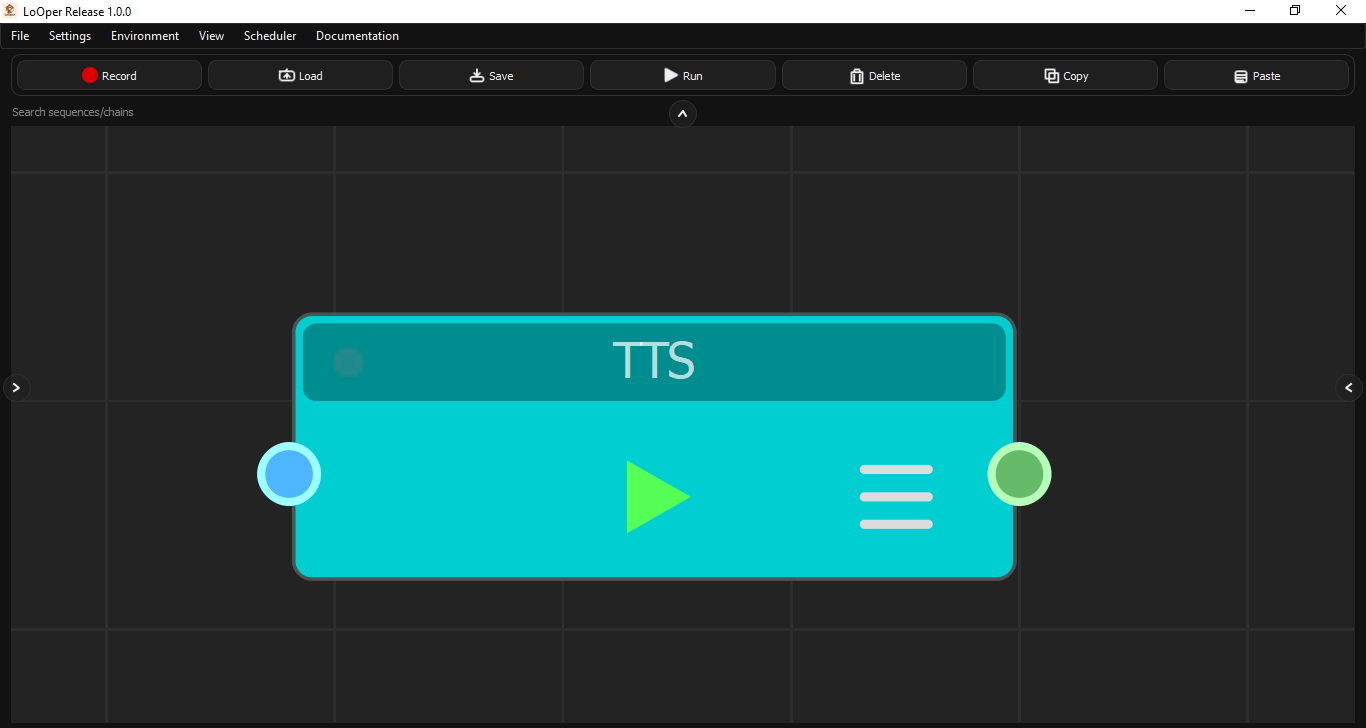Select the blue input port on the TTS node
The image size is (1366, 728).
289,474
